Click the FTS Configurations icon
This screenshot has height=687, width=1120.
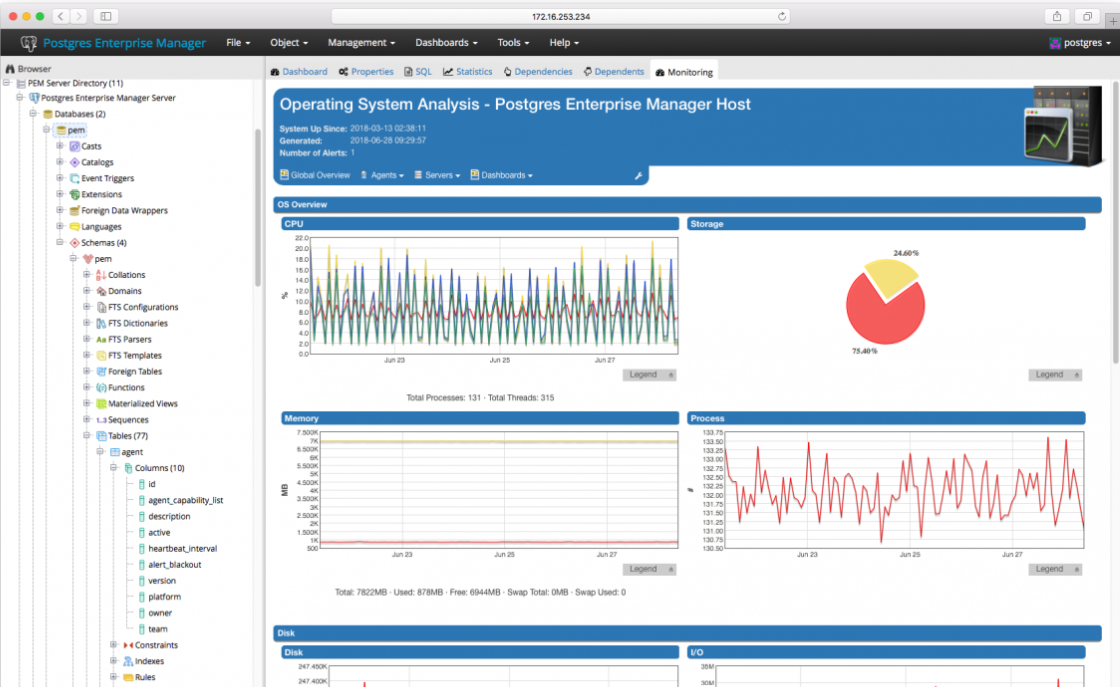pyautogui.click(x=101, y=307)
